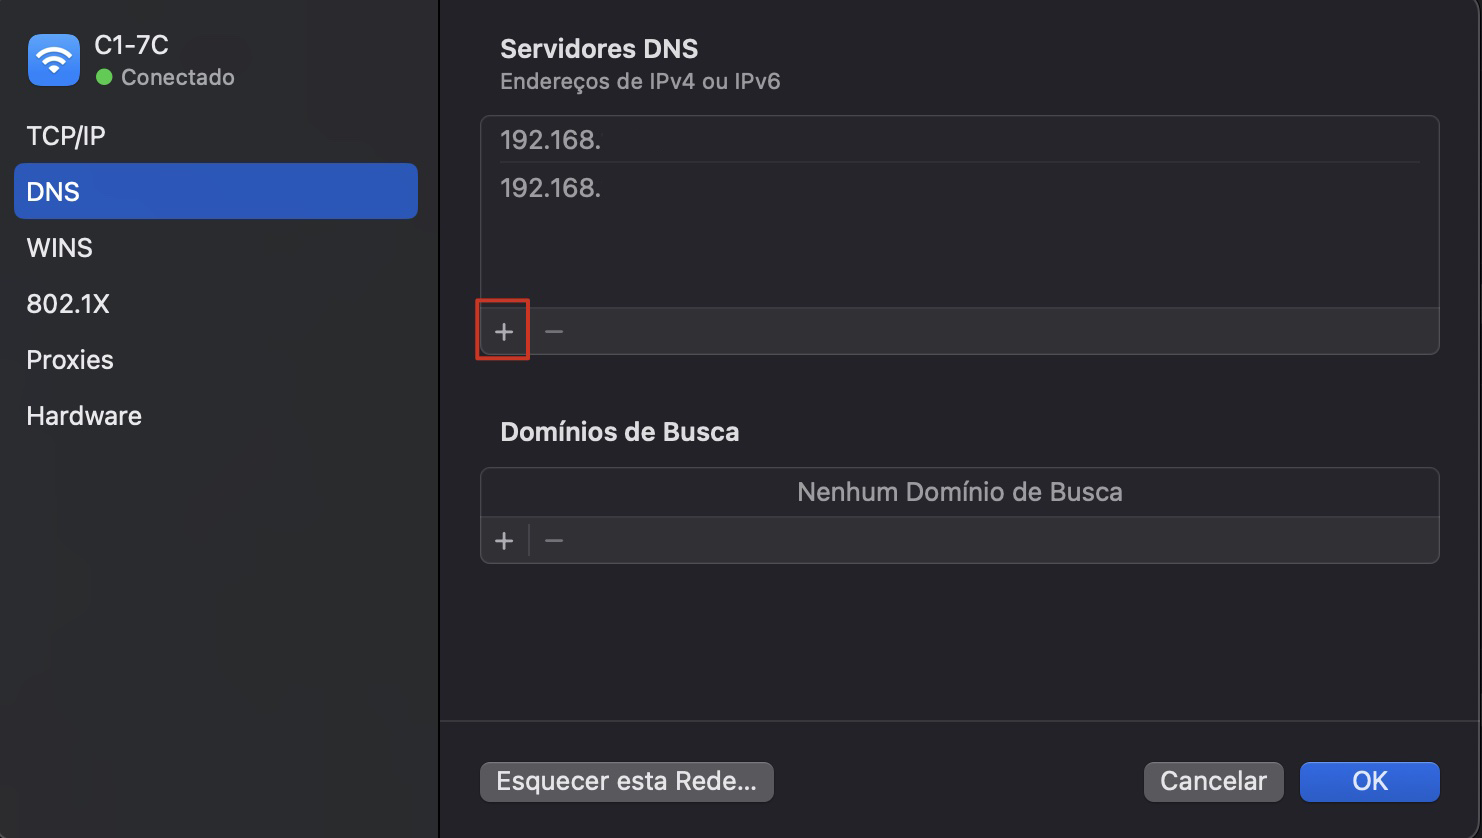Click Esquecer esta Rede button
The height and width of the screenshot is (838, 1482).
coord(626,781)
